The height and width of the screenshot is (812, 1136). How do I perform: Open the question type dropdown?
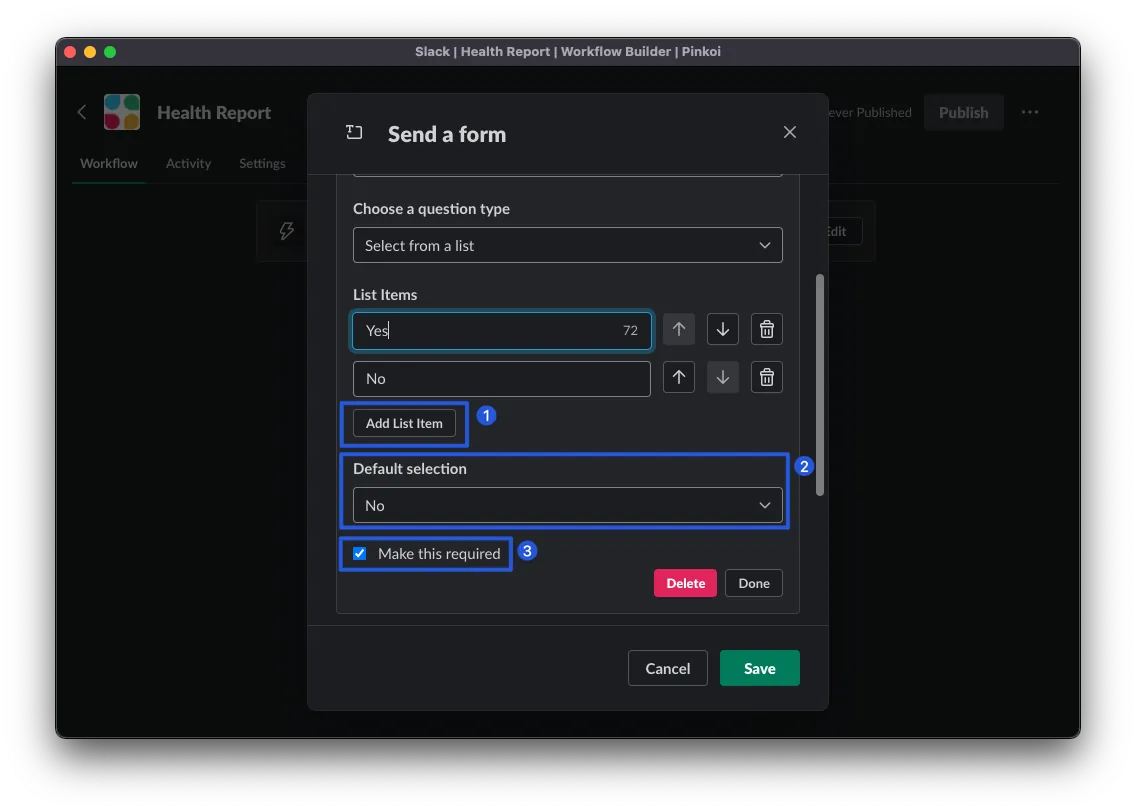pyautogui.click(x=567, y=245)
